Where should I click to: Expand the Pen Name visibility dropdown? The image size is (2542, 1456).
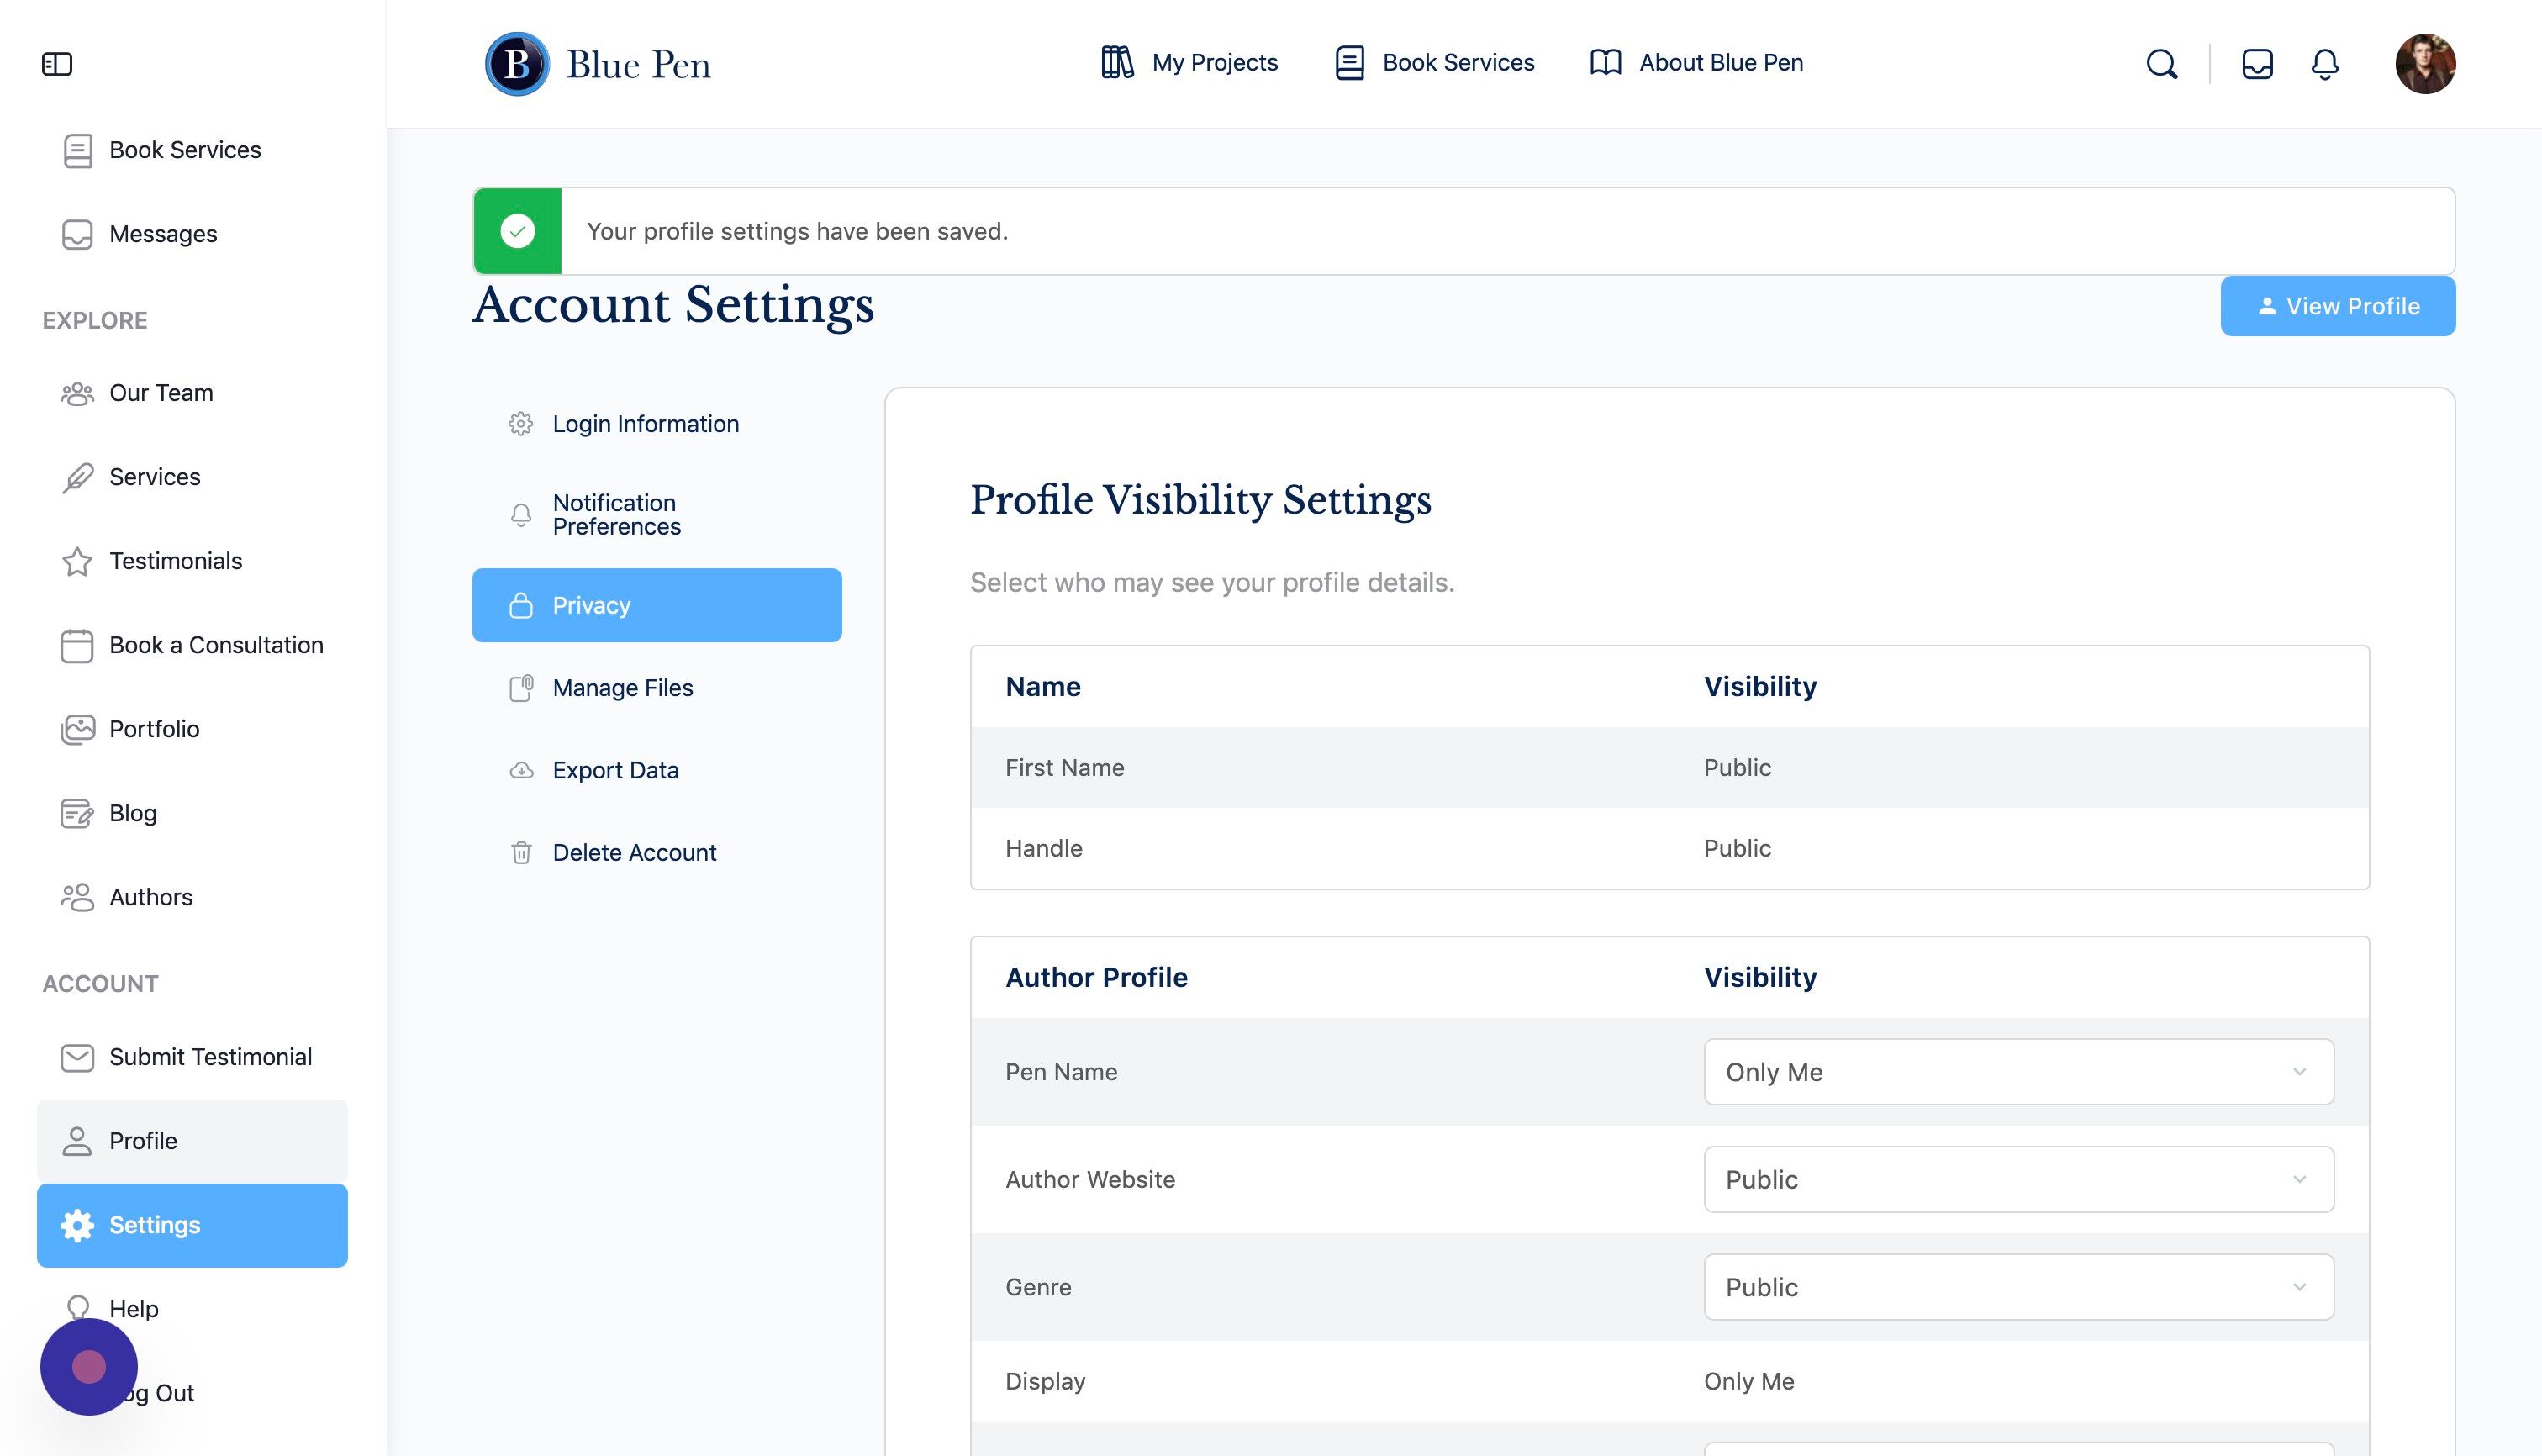(2018, 1072)
